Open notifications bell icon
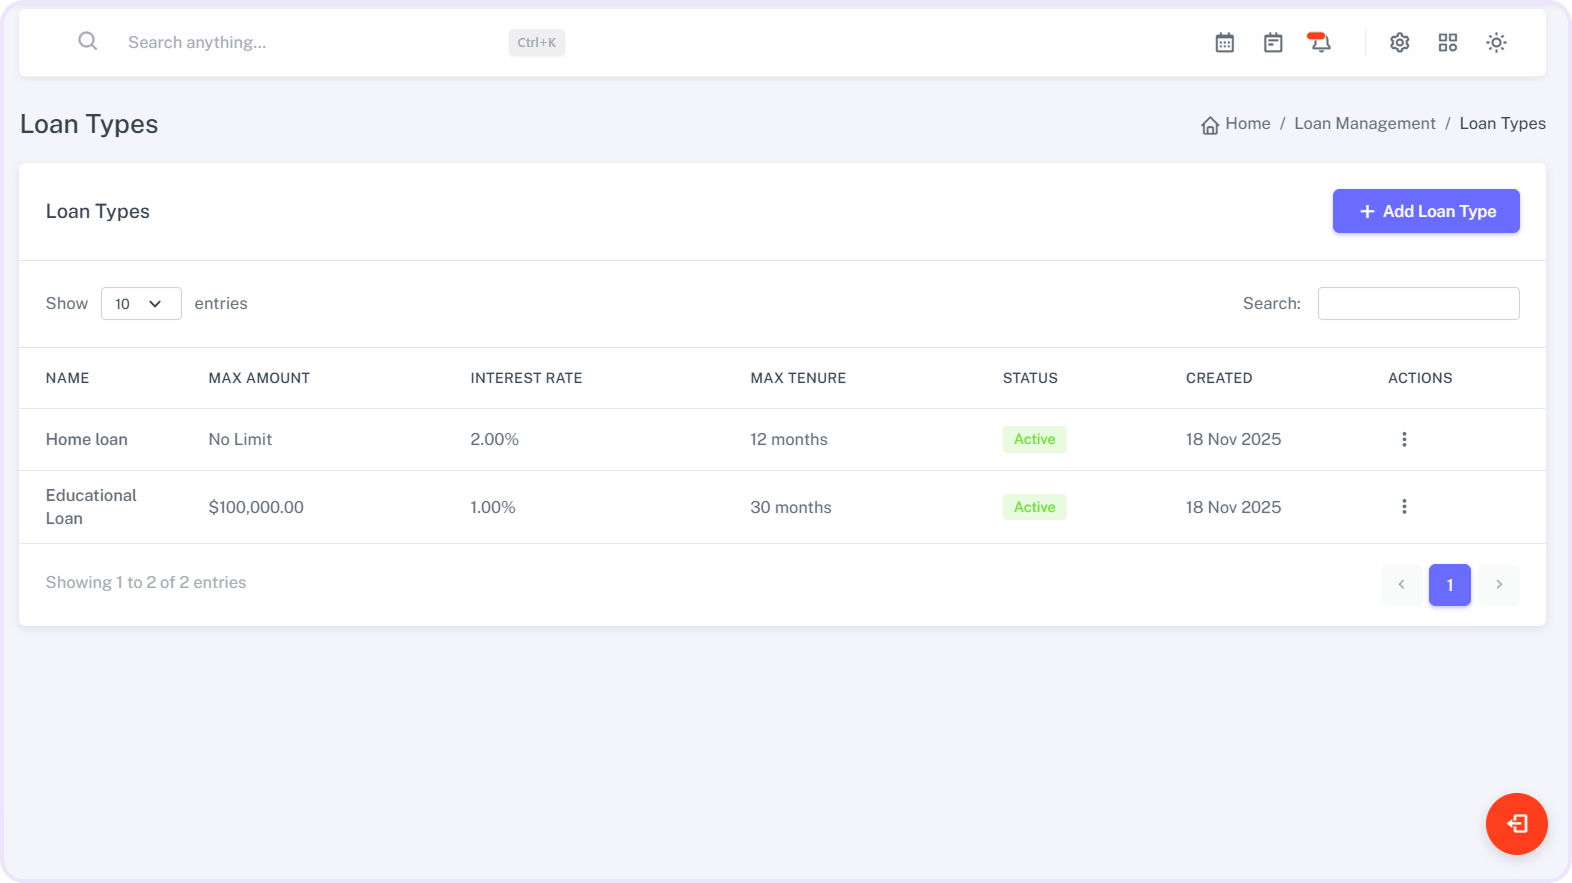The width and height of the screenshot is (1572, 883). point(1320,43)
